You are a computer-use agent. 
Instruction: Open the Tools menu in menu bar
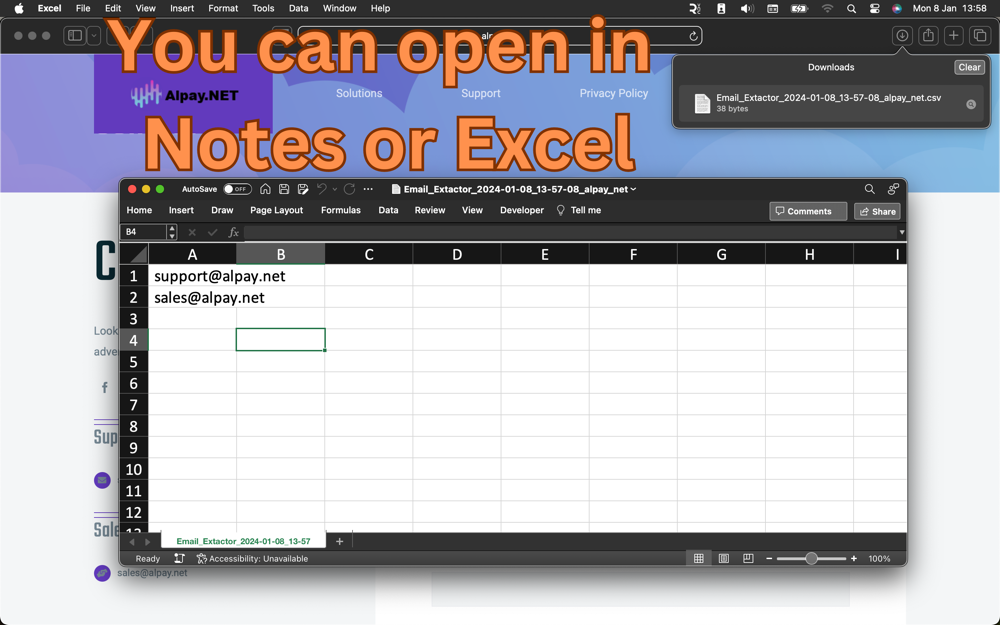[x=263, y=8]
